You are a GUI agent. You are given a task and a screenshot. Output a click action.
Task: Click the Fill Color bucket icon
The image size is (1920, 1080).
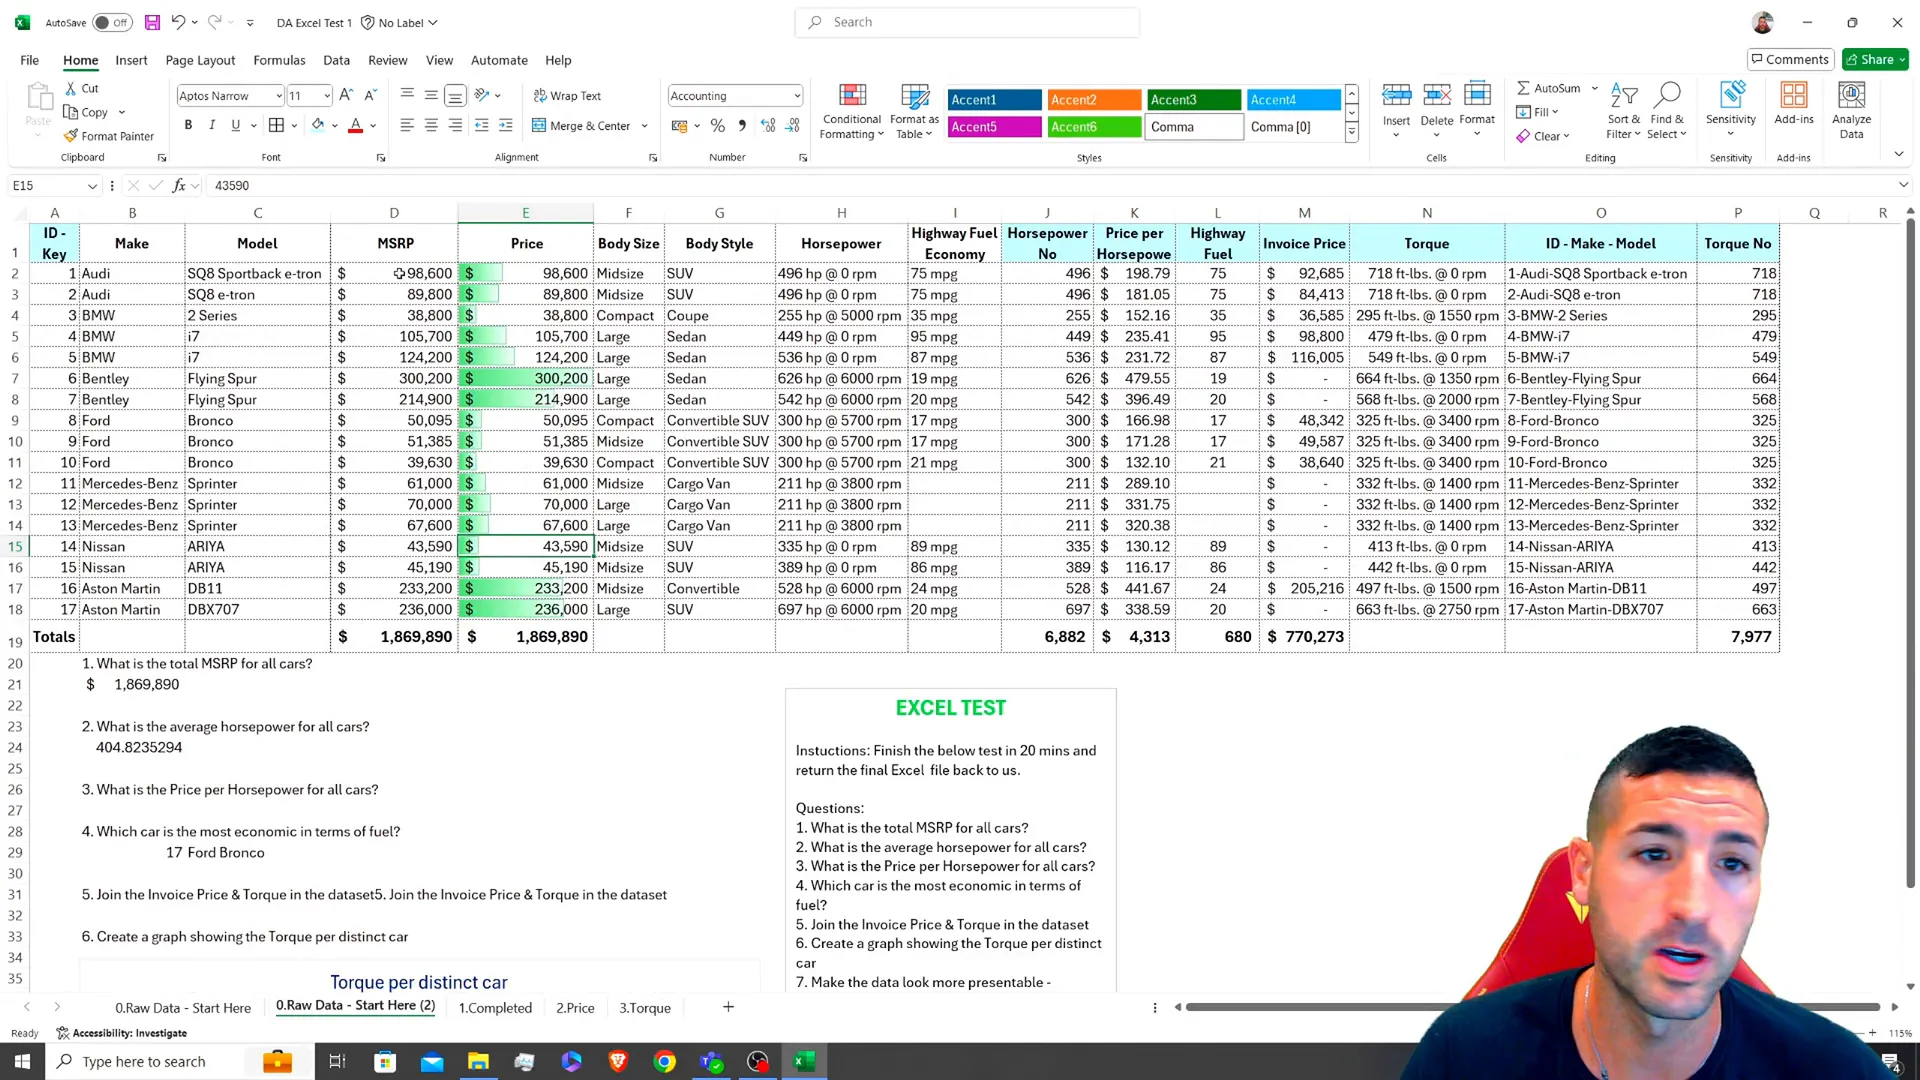(x=318, y=125)
